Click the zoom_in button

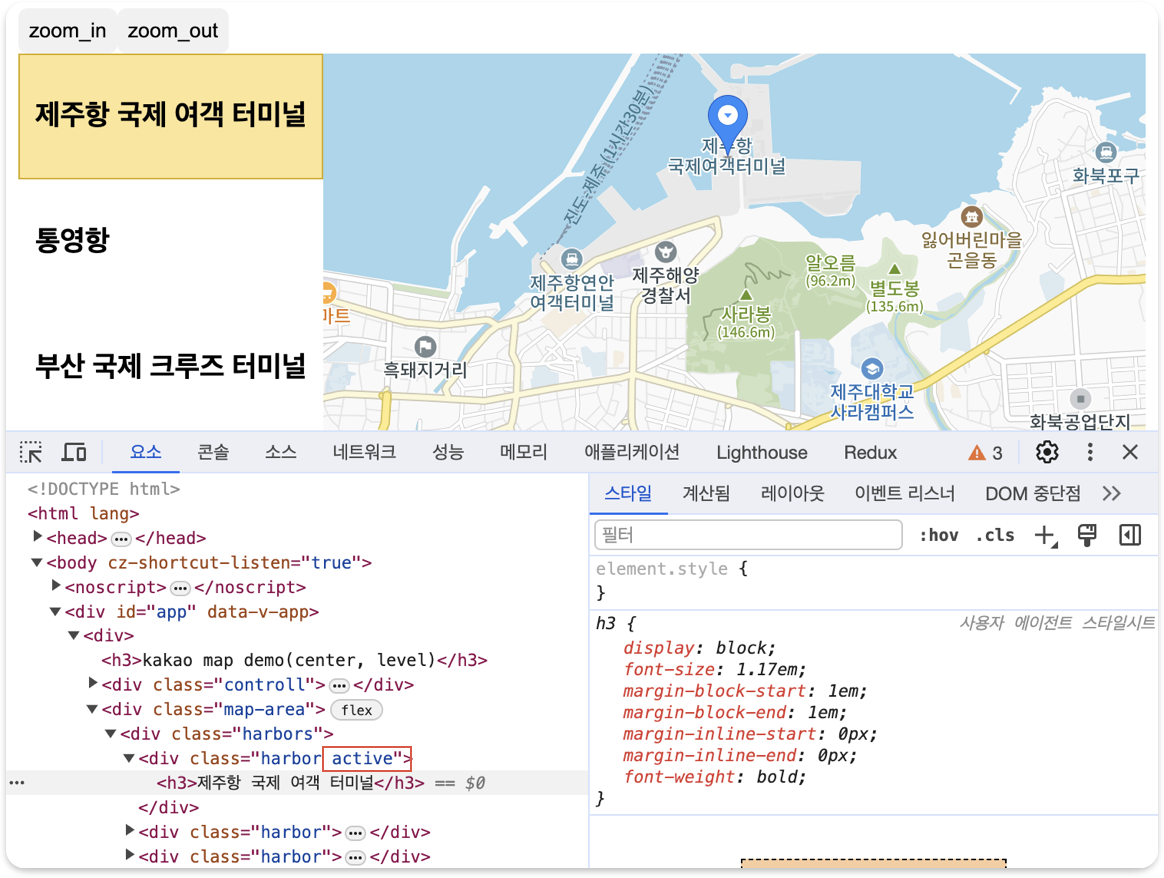point(68,30)
